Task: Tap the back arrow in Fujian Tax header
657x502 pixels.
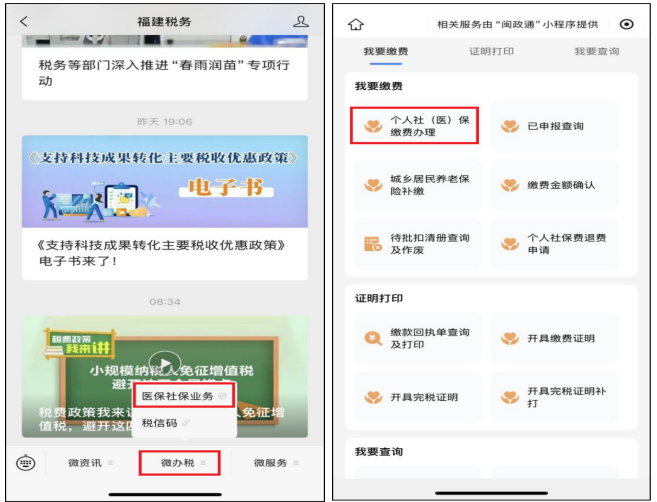Action: [24, 21]
